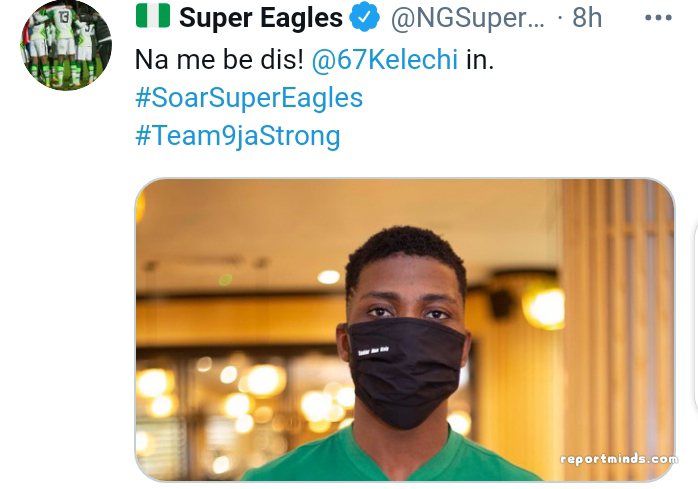The width and height of the screenshot is (698, 489).
Task: Open the Super Eagles display name
Action: pyautogui.click(x=261, y=18)
